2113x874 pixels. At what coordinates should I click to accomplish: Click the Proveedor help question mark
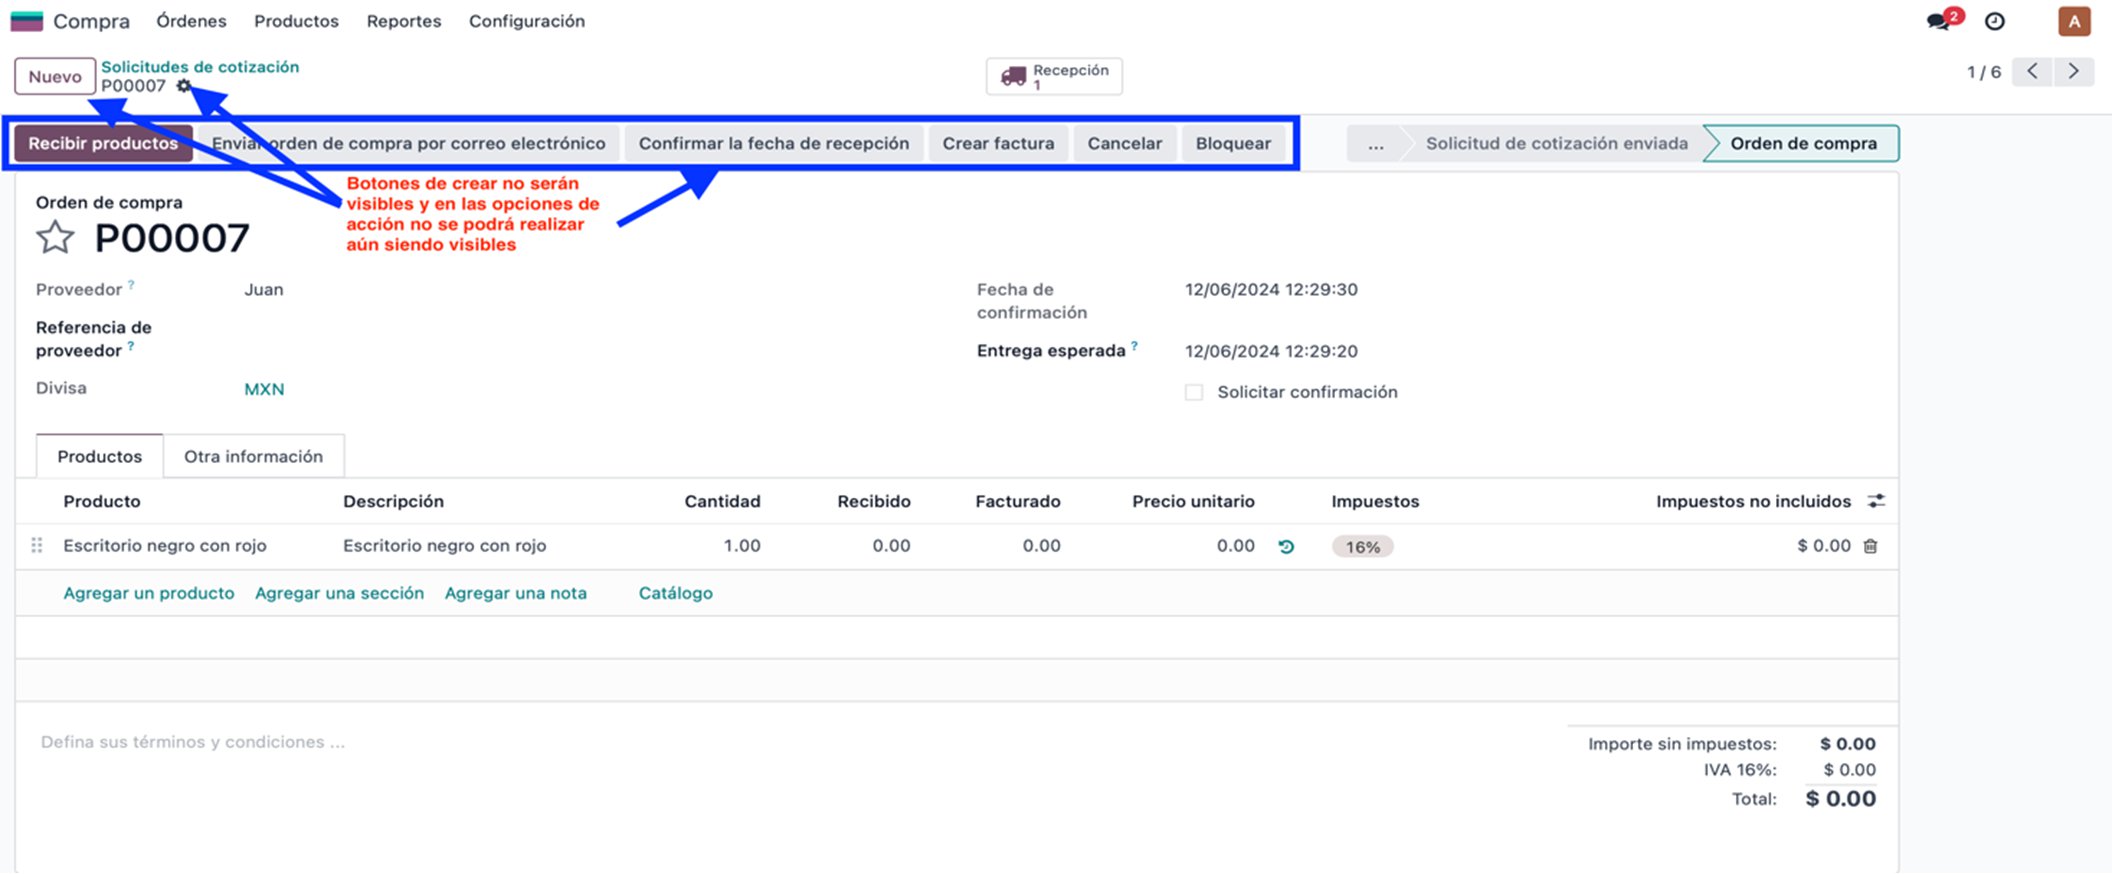(x=131, y=285)
